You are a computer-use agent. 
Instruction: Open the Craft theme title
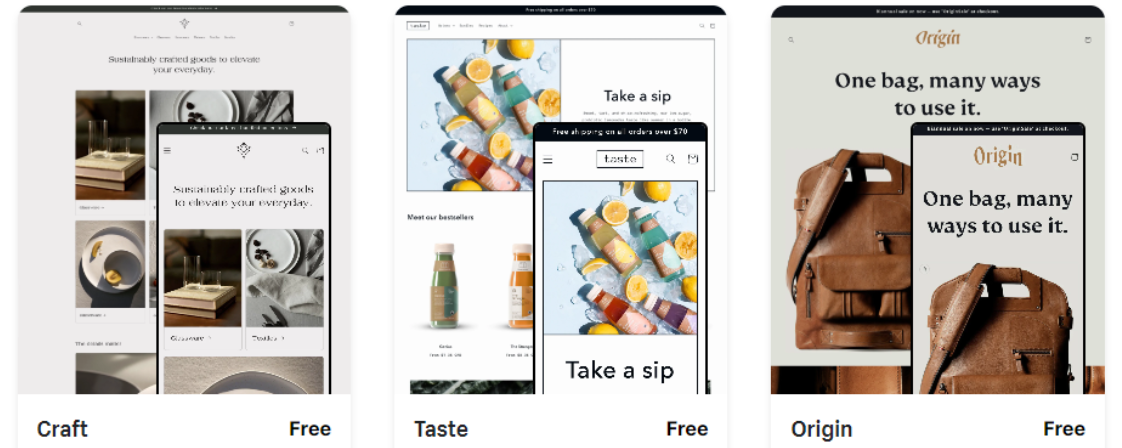coord(62,429)
